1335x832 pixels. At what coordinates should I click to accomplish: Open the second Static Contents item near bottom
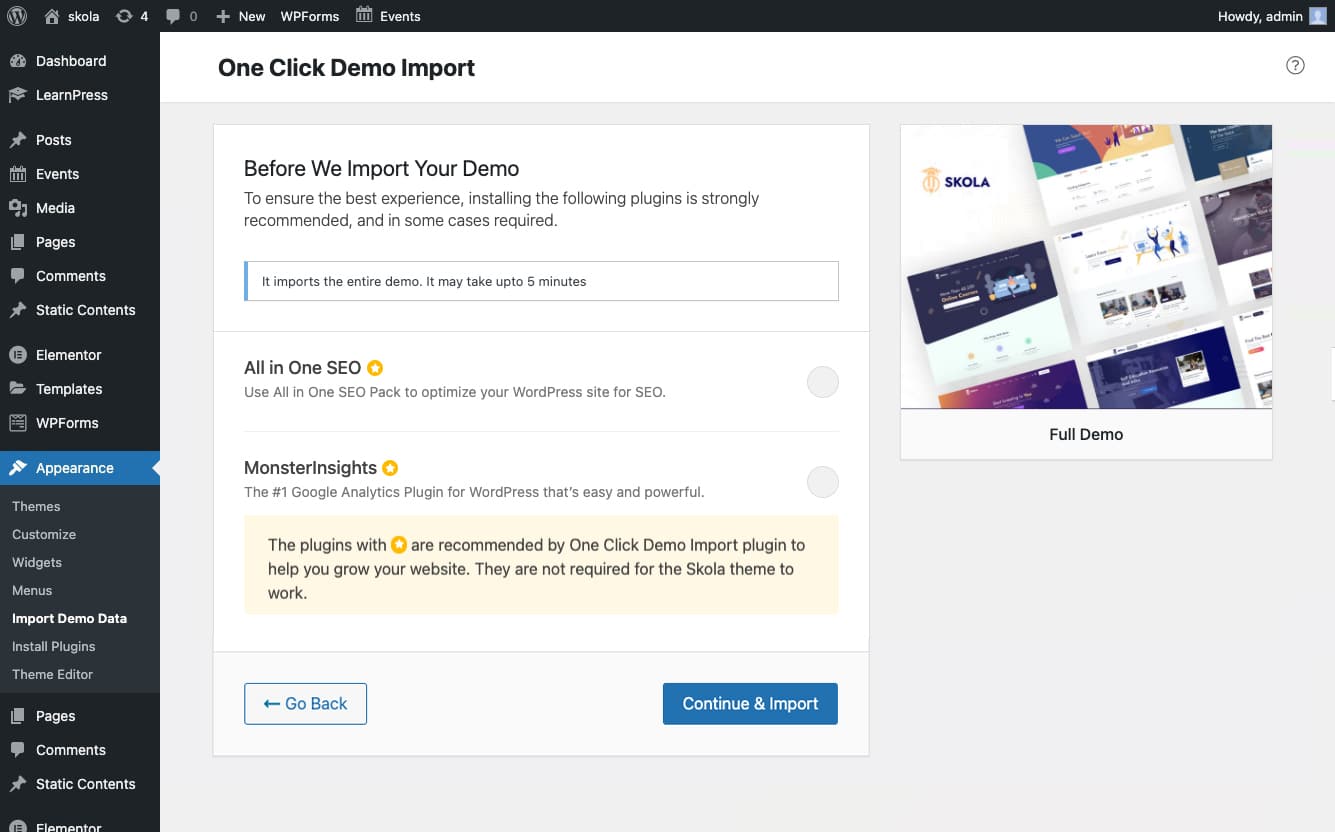click(x=80, y=784)
